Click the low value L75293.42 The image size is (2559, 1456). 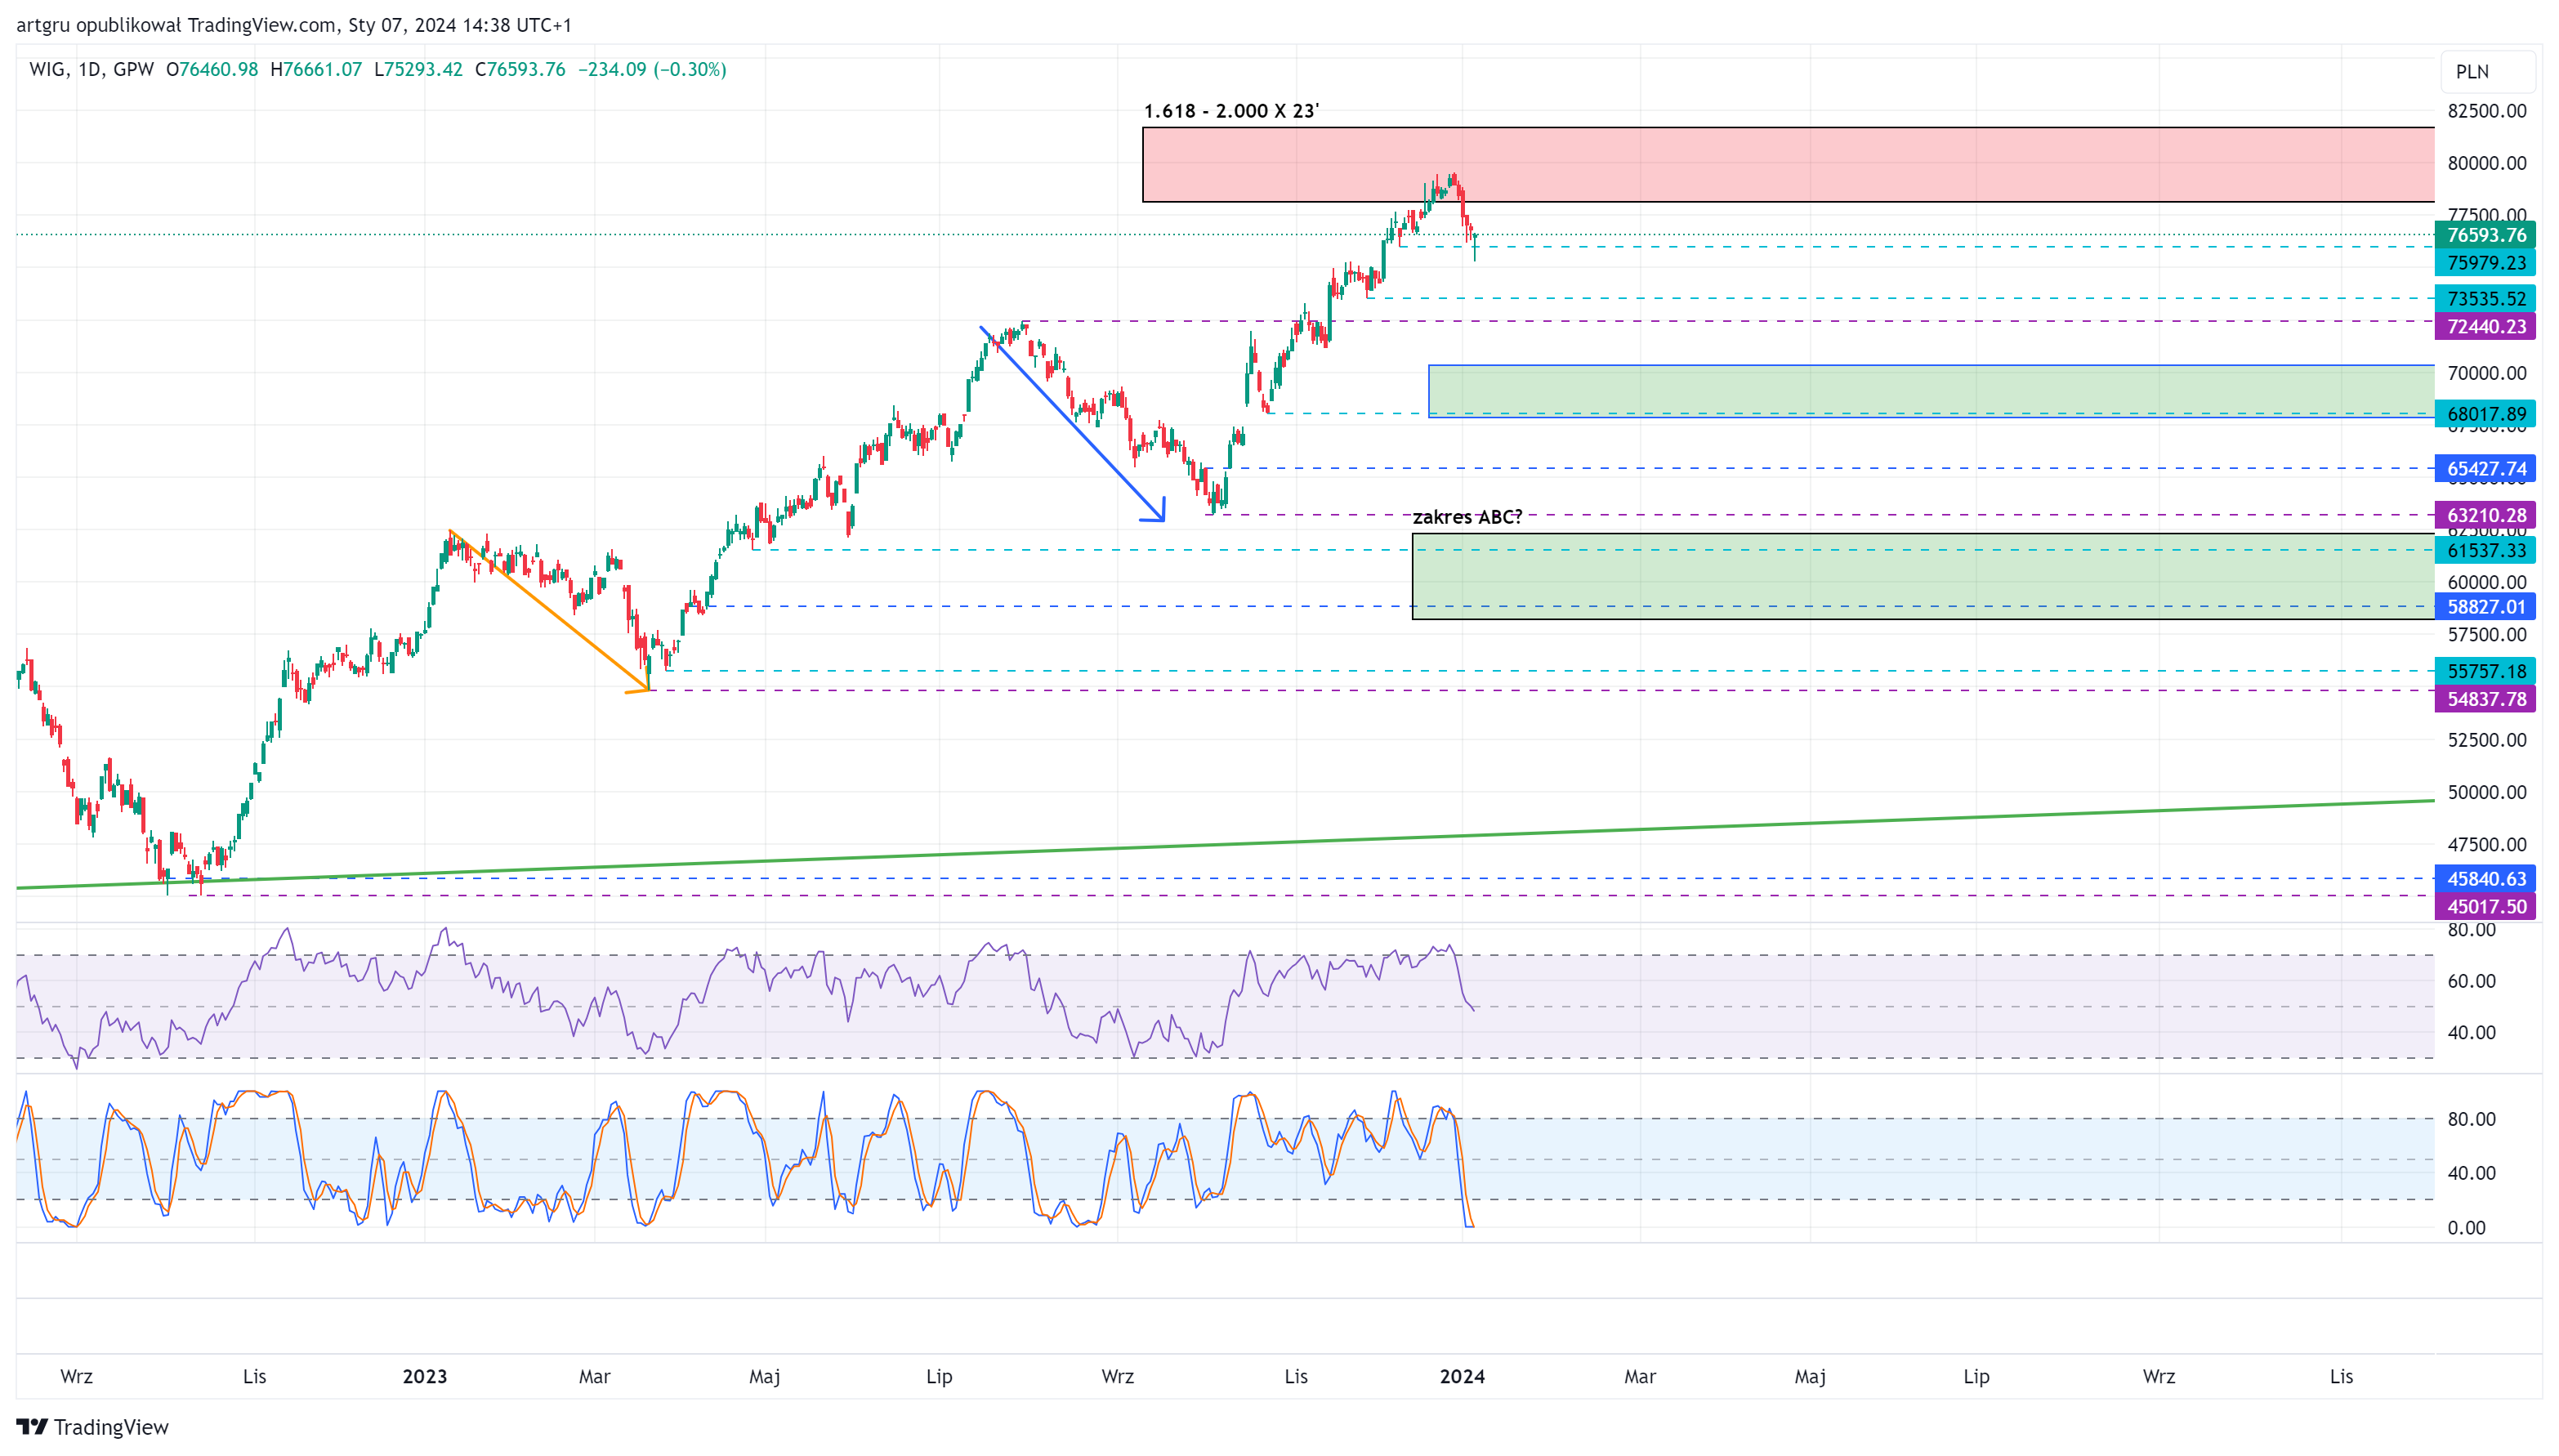pos(419,69)
